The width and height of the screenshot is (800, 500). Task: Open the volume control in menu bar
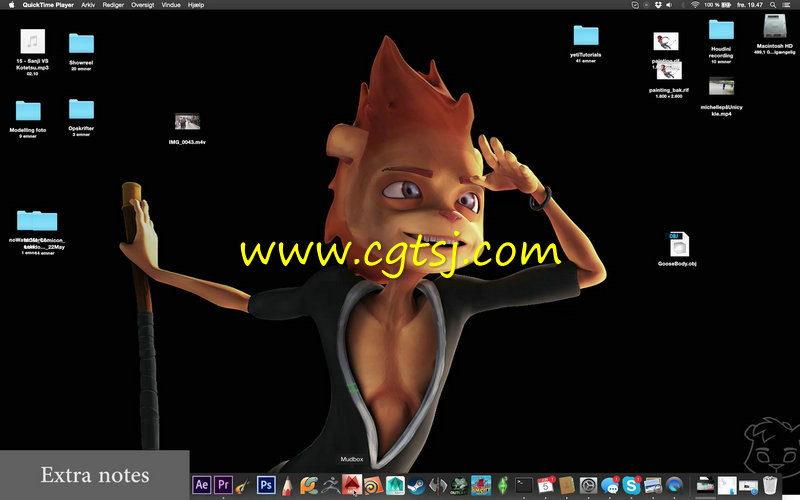pos(669,5)
